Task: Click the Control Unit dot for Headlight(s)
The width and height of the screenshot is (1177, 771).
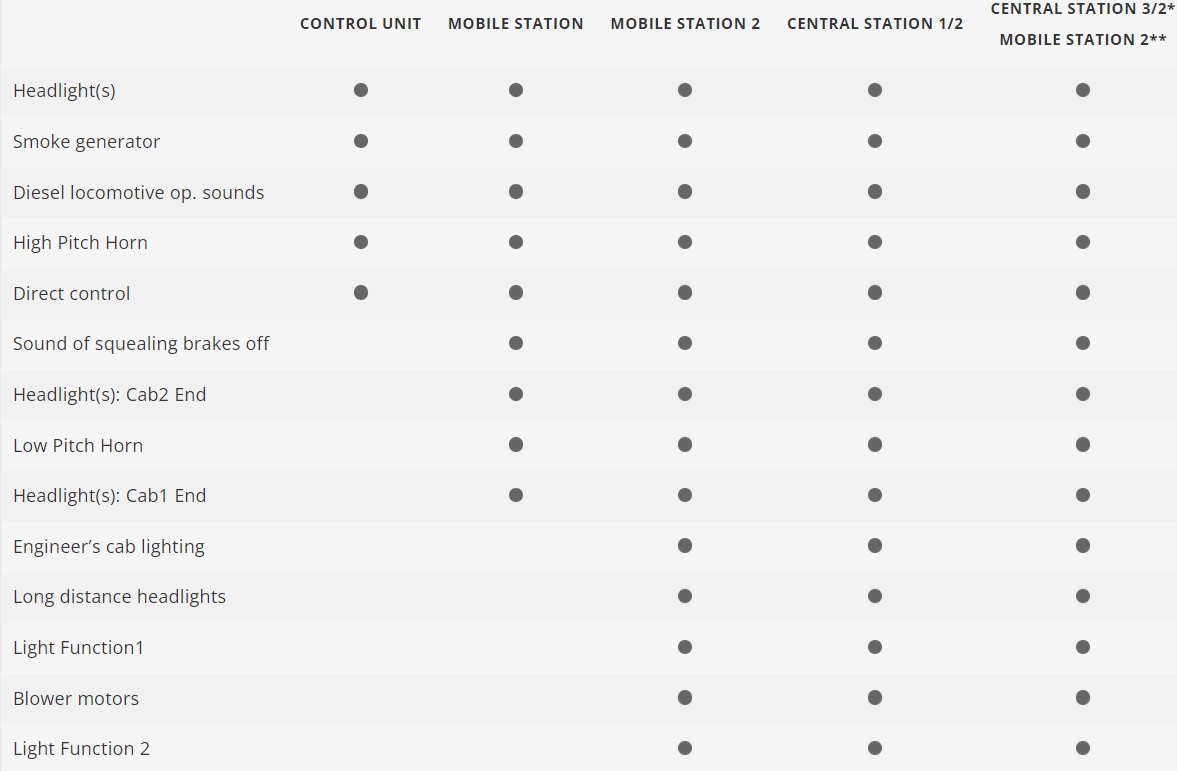Action: (x=361, y=90)
